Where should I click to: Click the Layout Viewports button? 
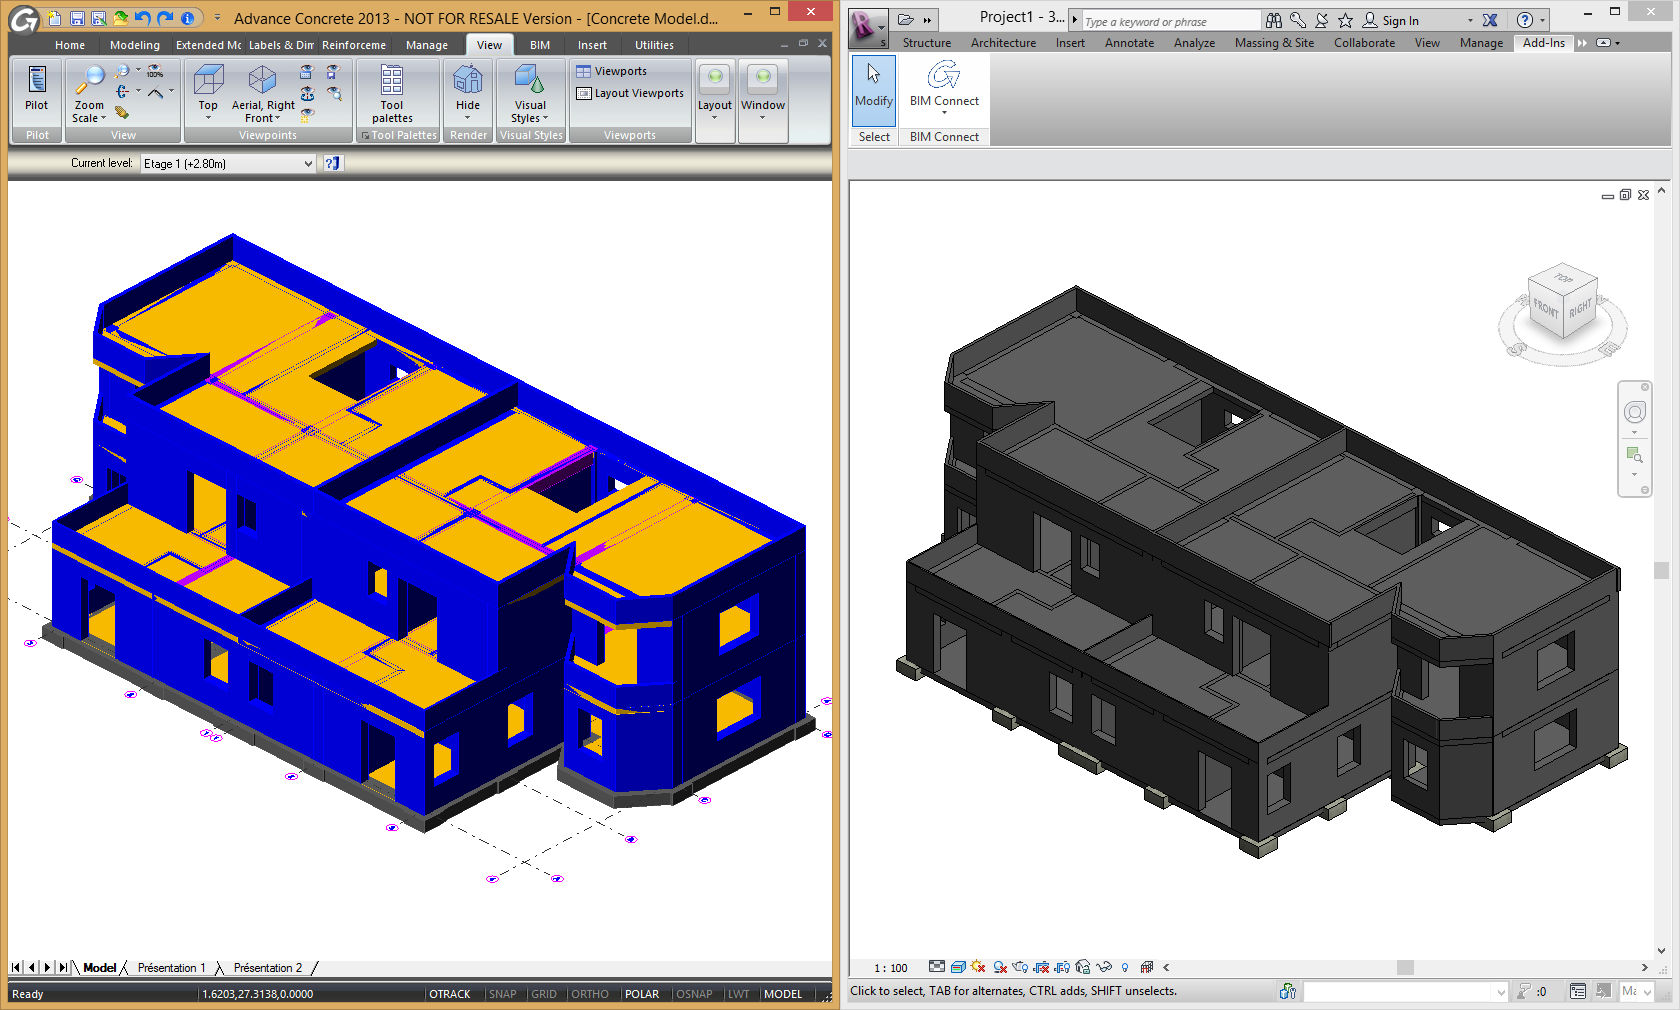(630, 92)
